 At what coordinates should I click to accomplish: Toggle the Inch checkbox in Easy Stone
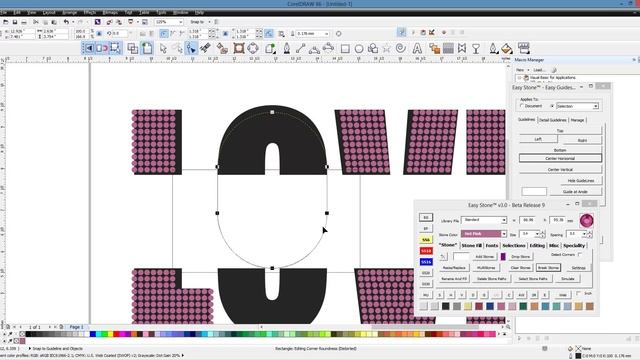(x=578, y=293)
